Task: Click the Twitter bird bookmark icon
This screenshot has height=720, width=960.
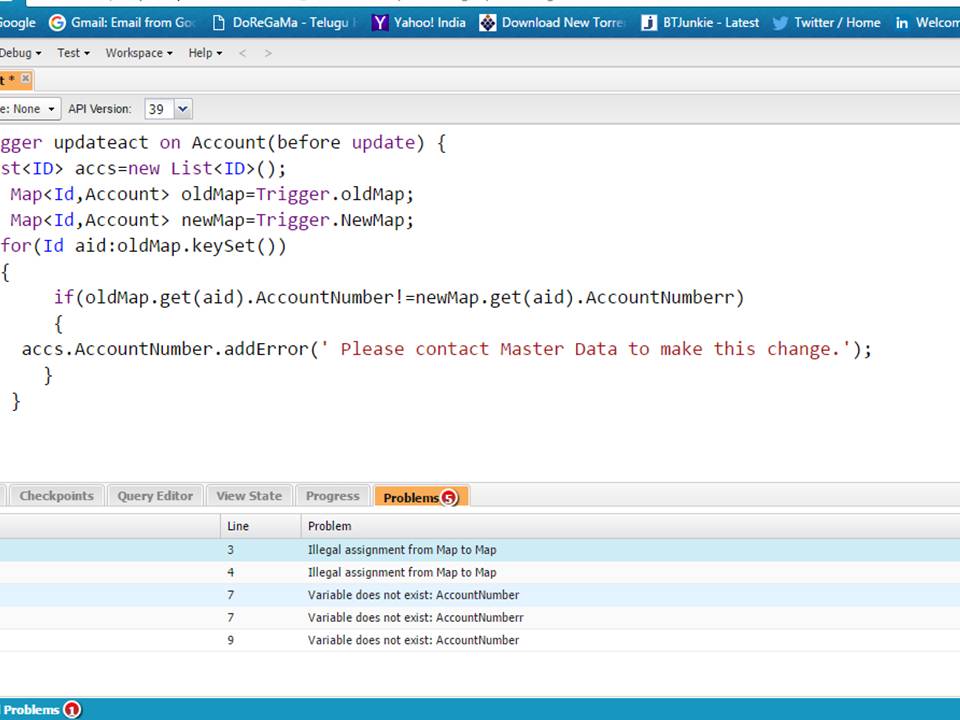Action: [x=780, y=22]
